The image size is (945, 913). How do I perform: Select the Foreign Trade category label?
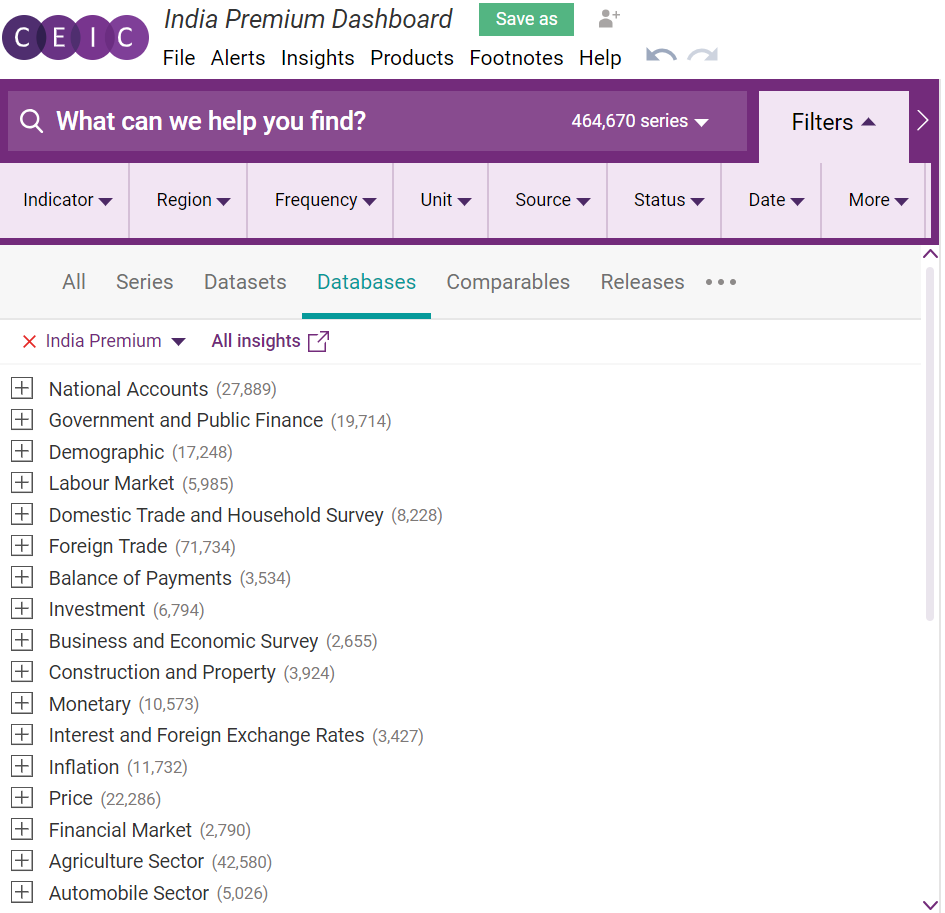tap(108, 546)
